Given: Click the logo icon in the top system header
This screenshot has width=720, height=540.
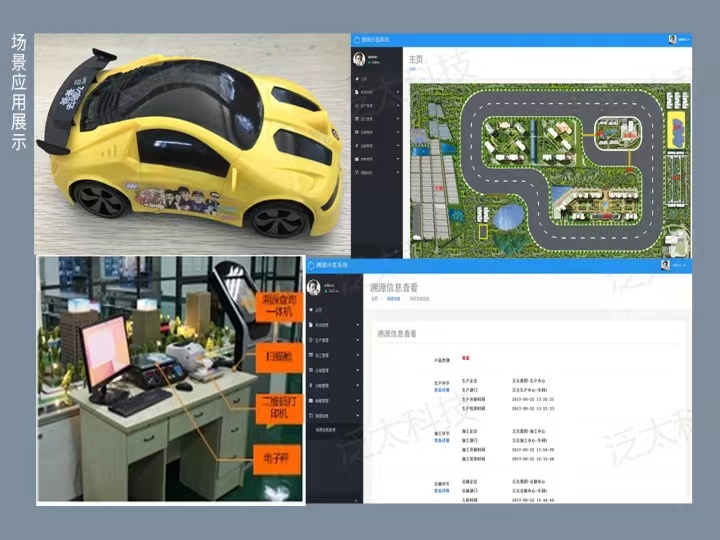Looking at the screenshot, I should [x=354, y=39].
